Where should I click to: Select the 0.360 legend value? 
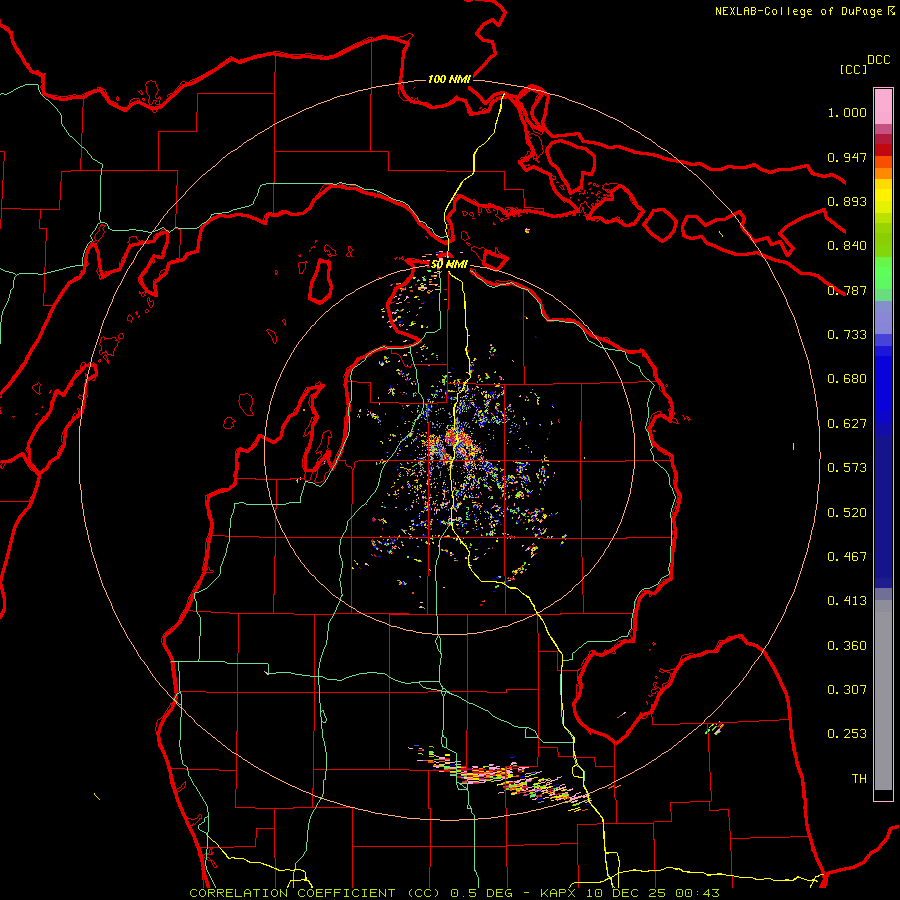847,646
